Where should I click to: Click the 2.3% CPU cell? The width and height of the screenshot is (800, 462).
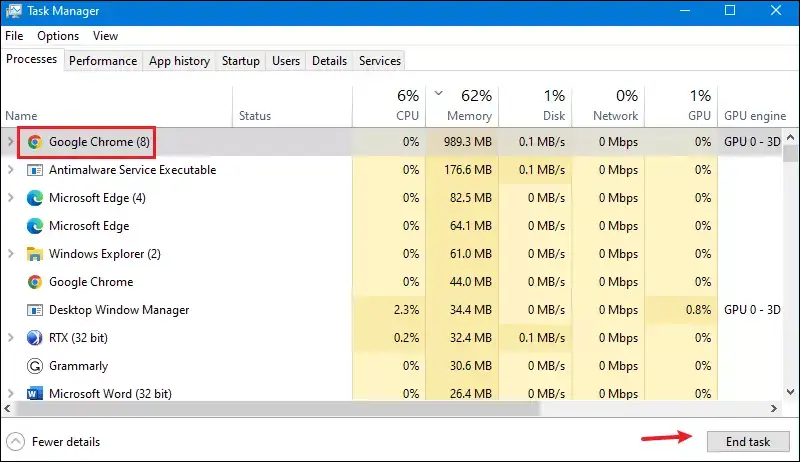pos(389,310)
